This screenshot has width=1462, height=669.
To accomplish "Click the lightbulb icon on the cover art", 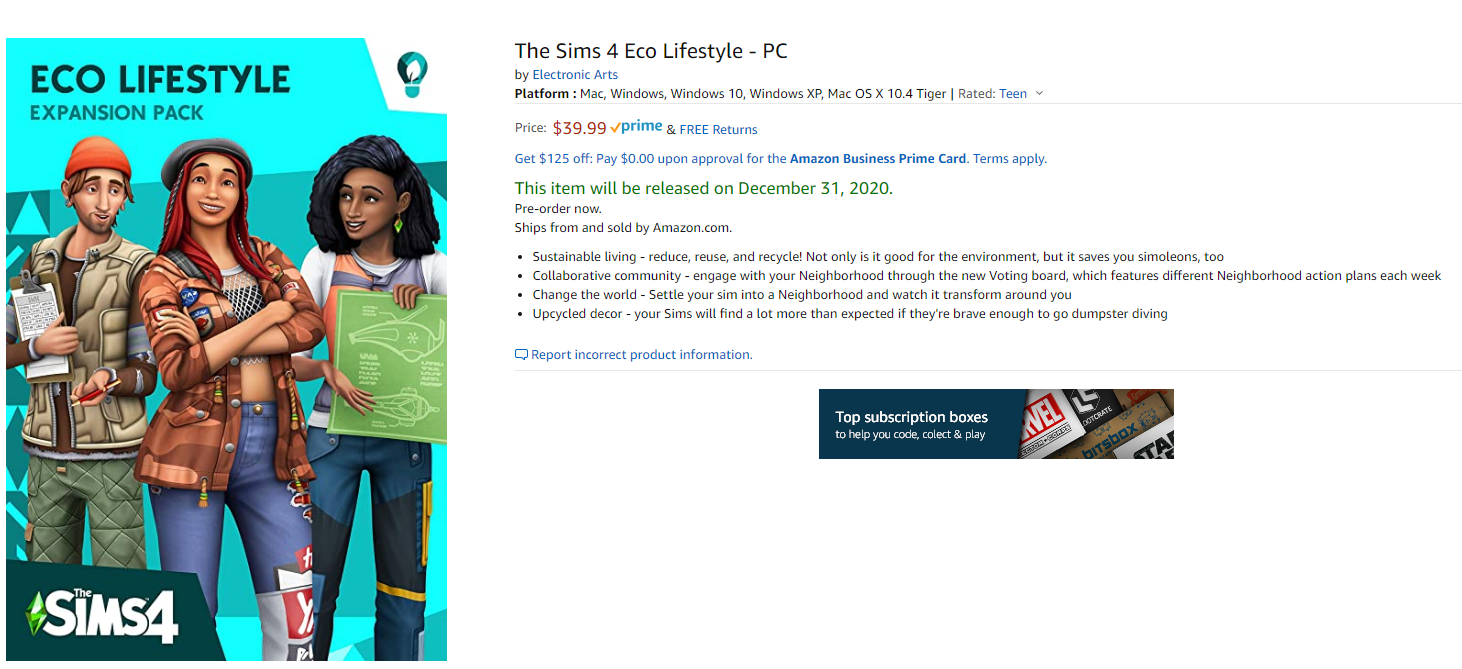I will [411, 75].
